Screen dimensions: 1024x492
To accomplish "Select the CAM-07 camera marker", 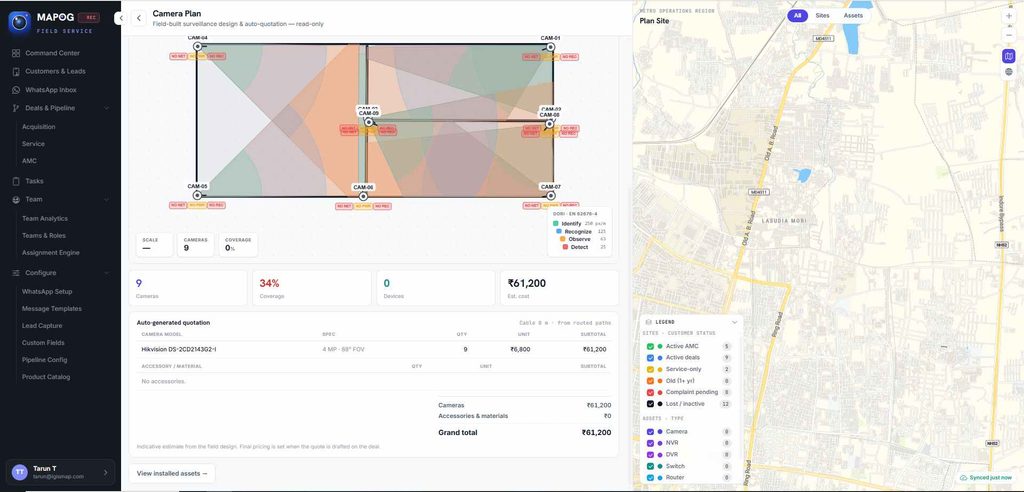I will [551, 195].
